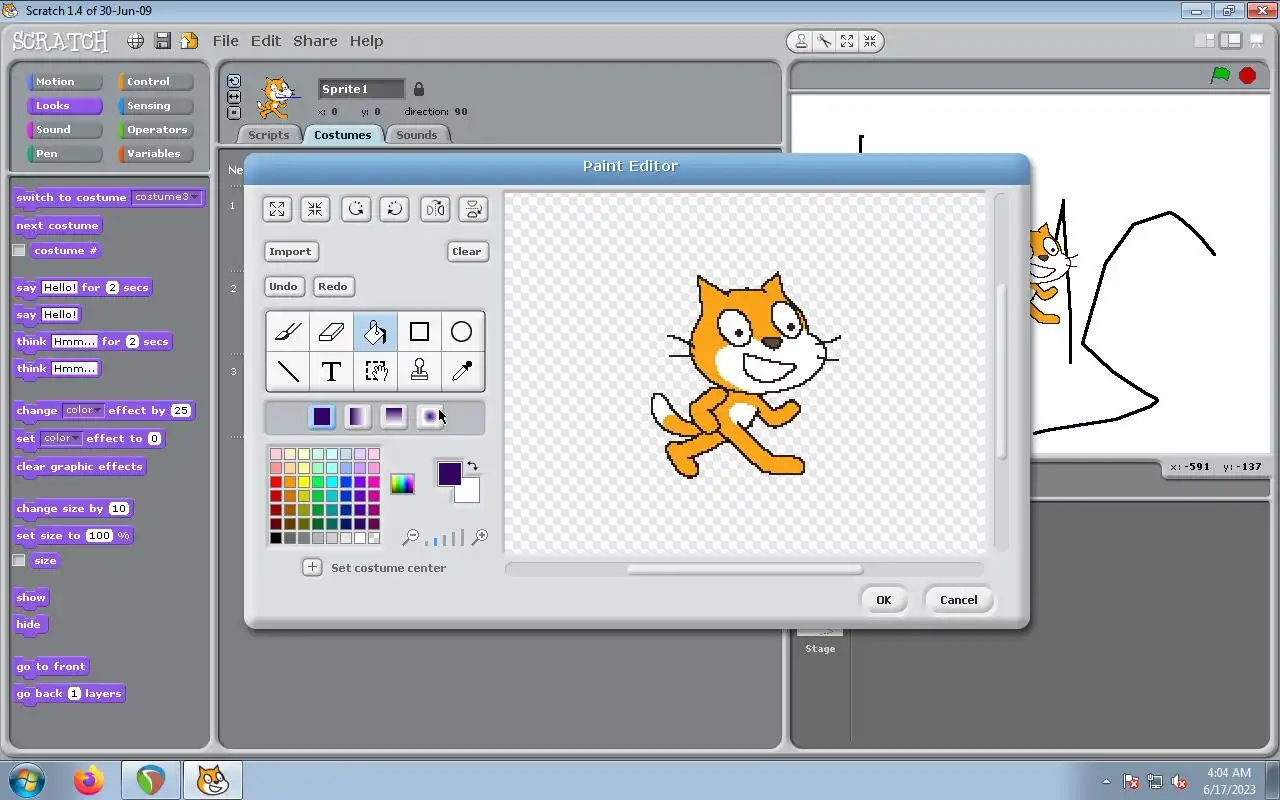Click the Undo button
Screen dimensions: 1280x800
click(x=283, y=287)
